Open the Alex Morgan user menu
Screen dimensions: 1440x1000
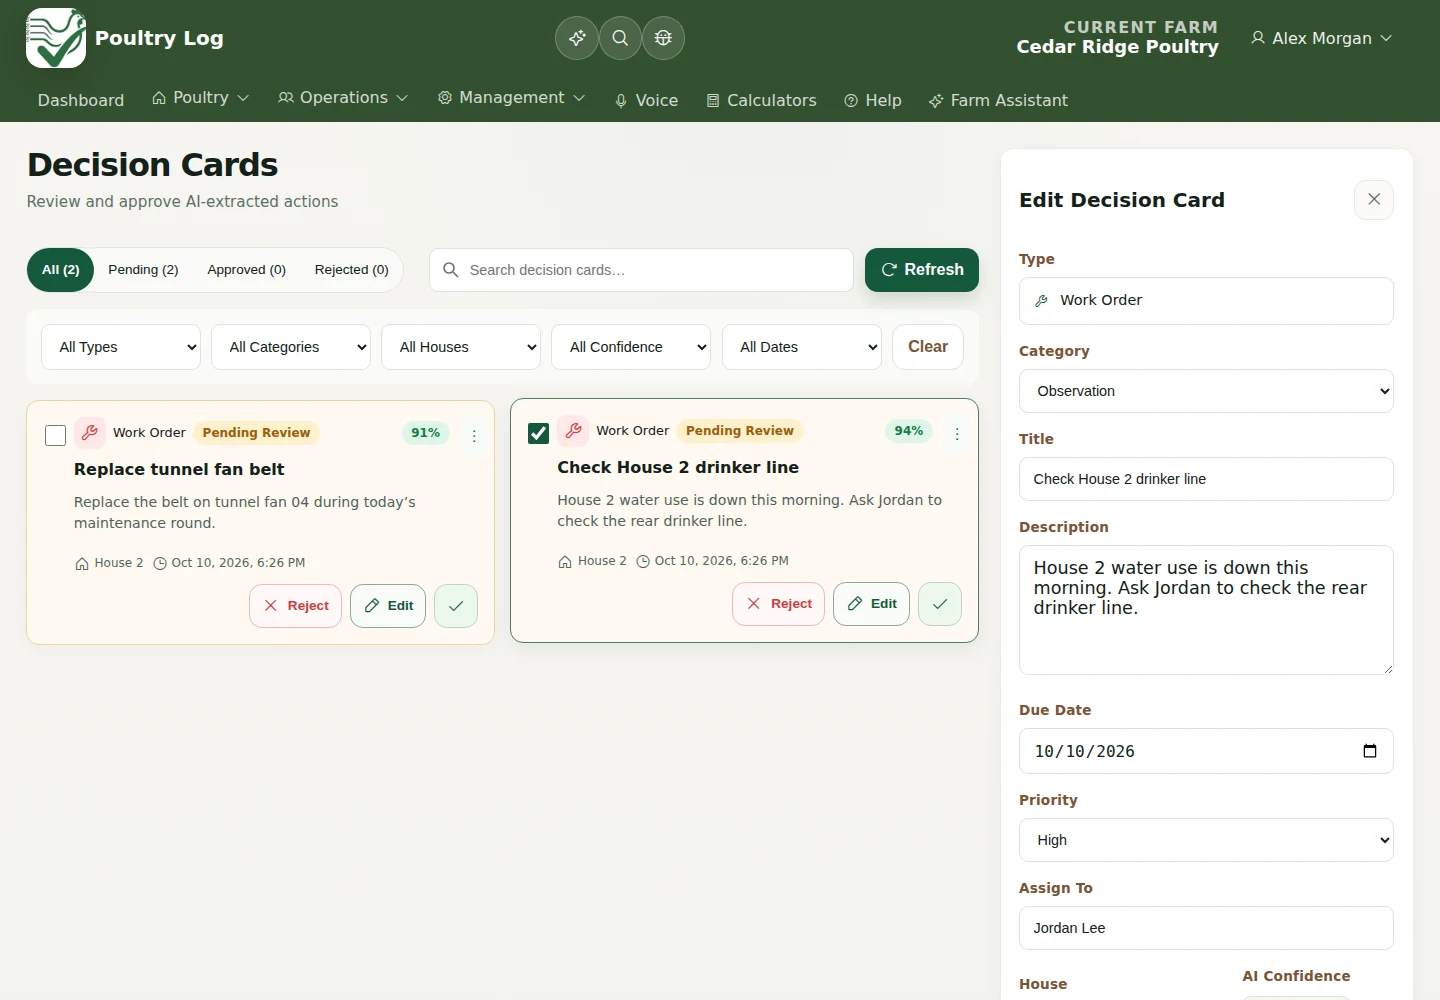point(1321,38)
